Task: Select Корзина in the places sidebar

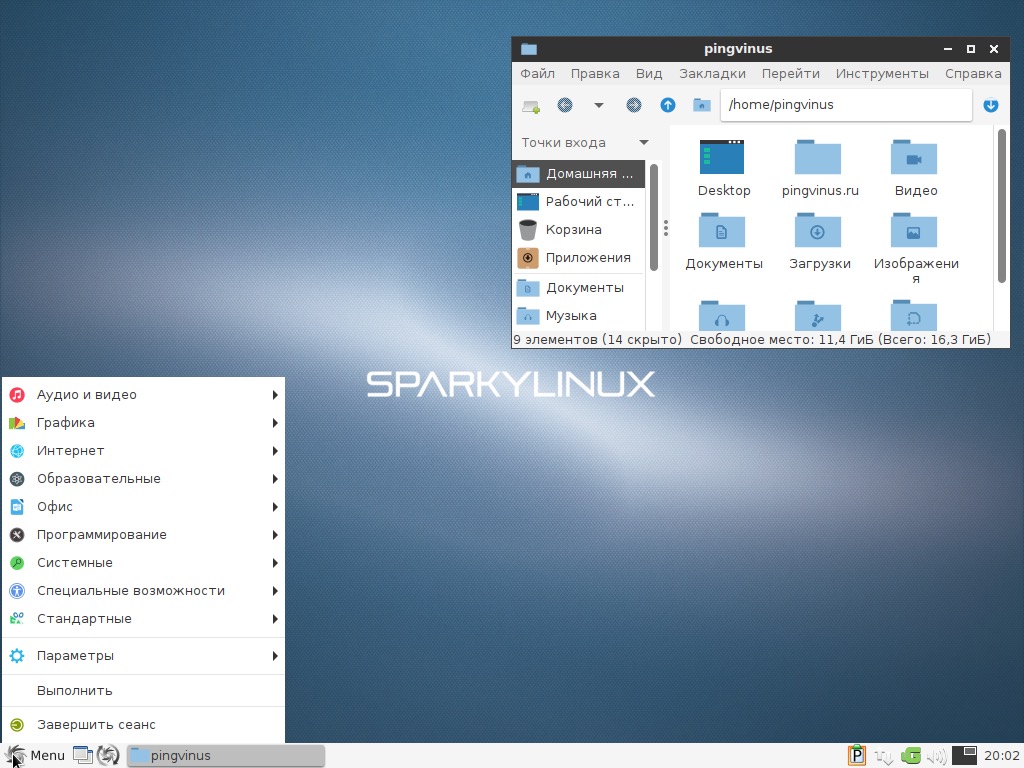Action: pyautogui.click(x=573, y=230)
